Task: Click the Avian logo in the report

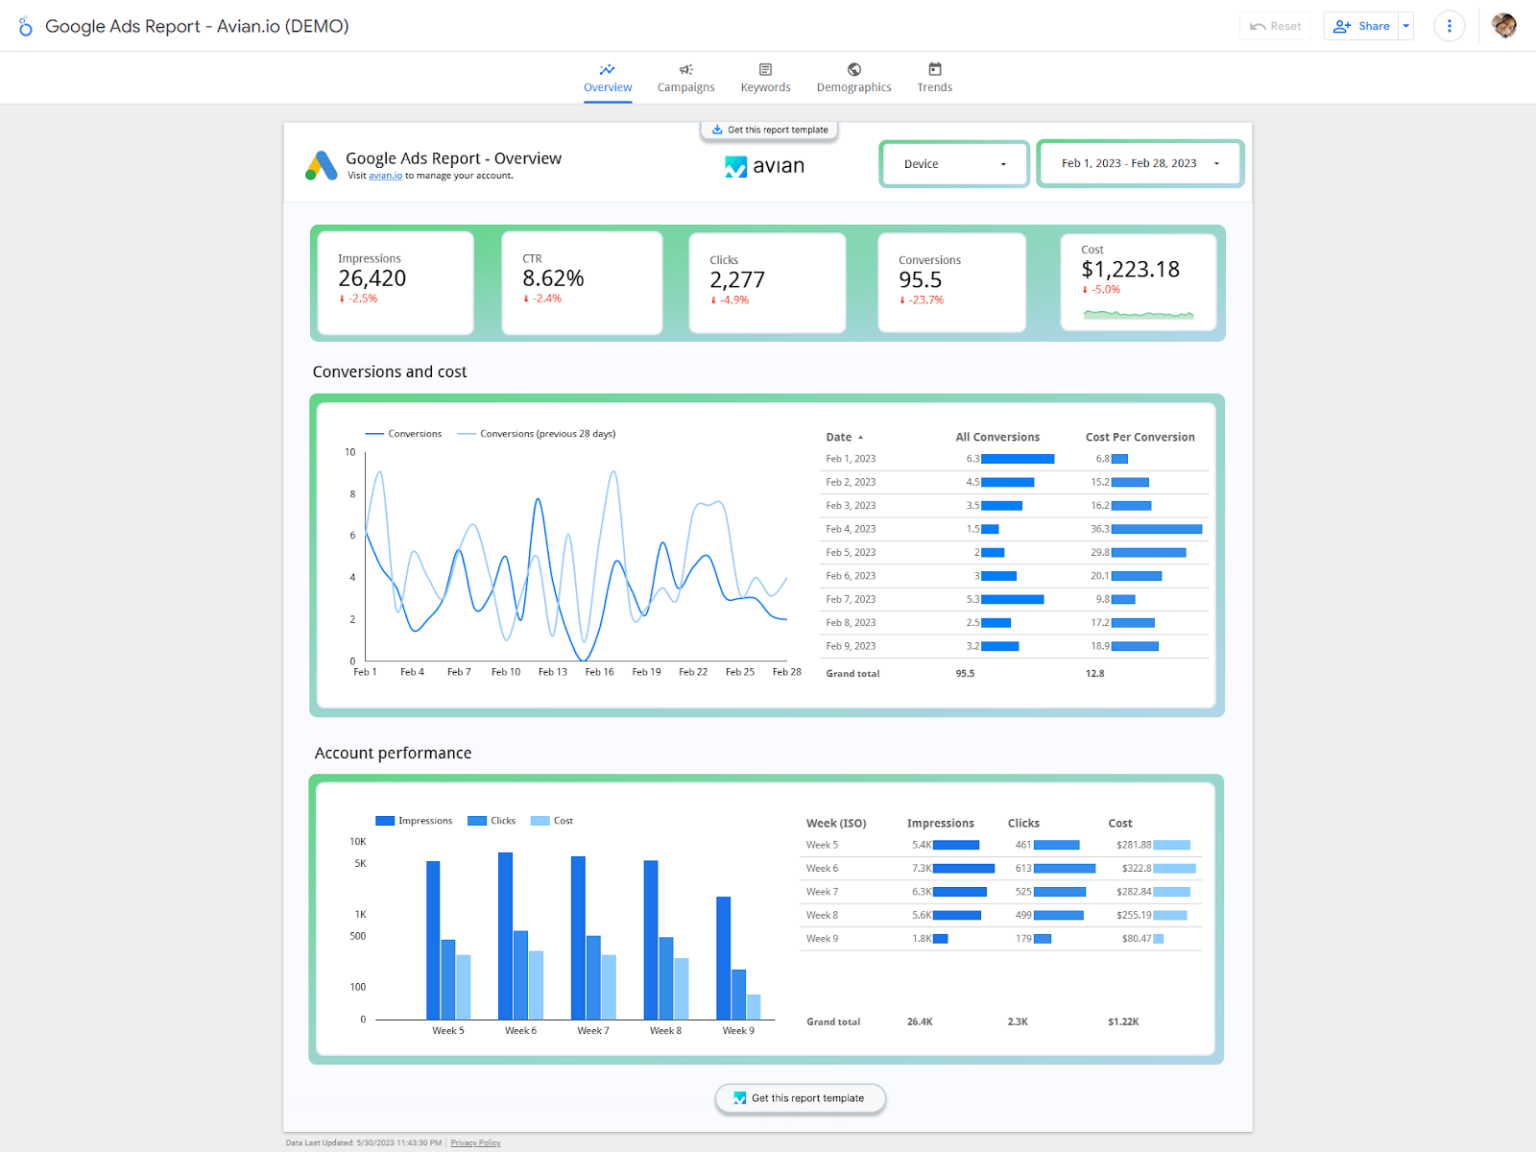Action: [x=764, y=166]
